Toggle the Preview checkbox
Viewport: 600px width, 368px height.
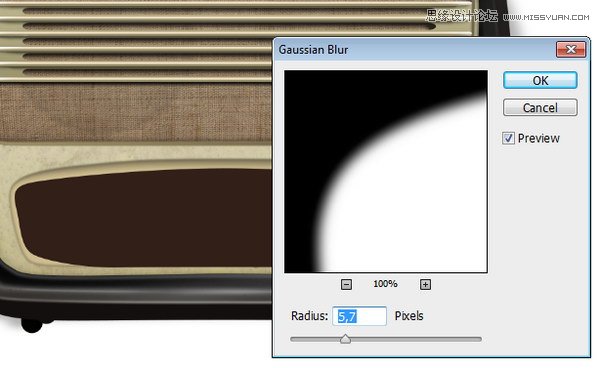[x=508, y=138]
